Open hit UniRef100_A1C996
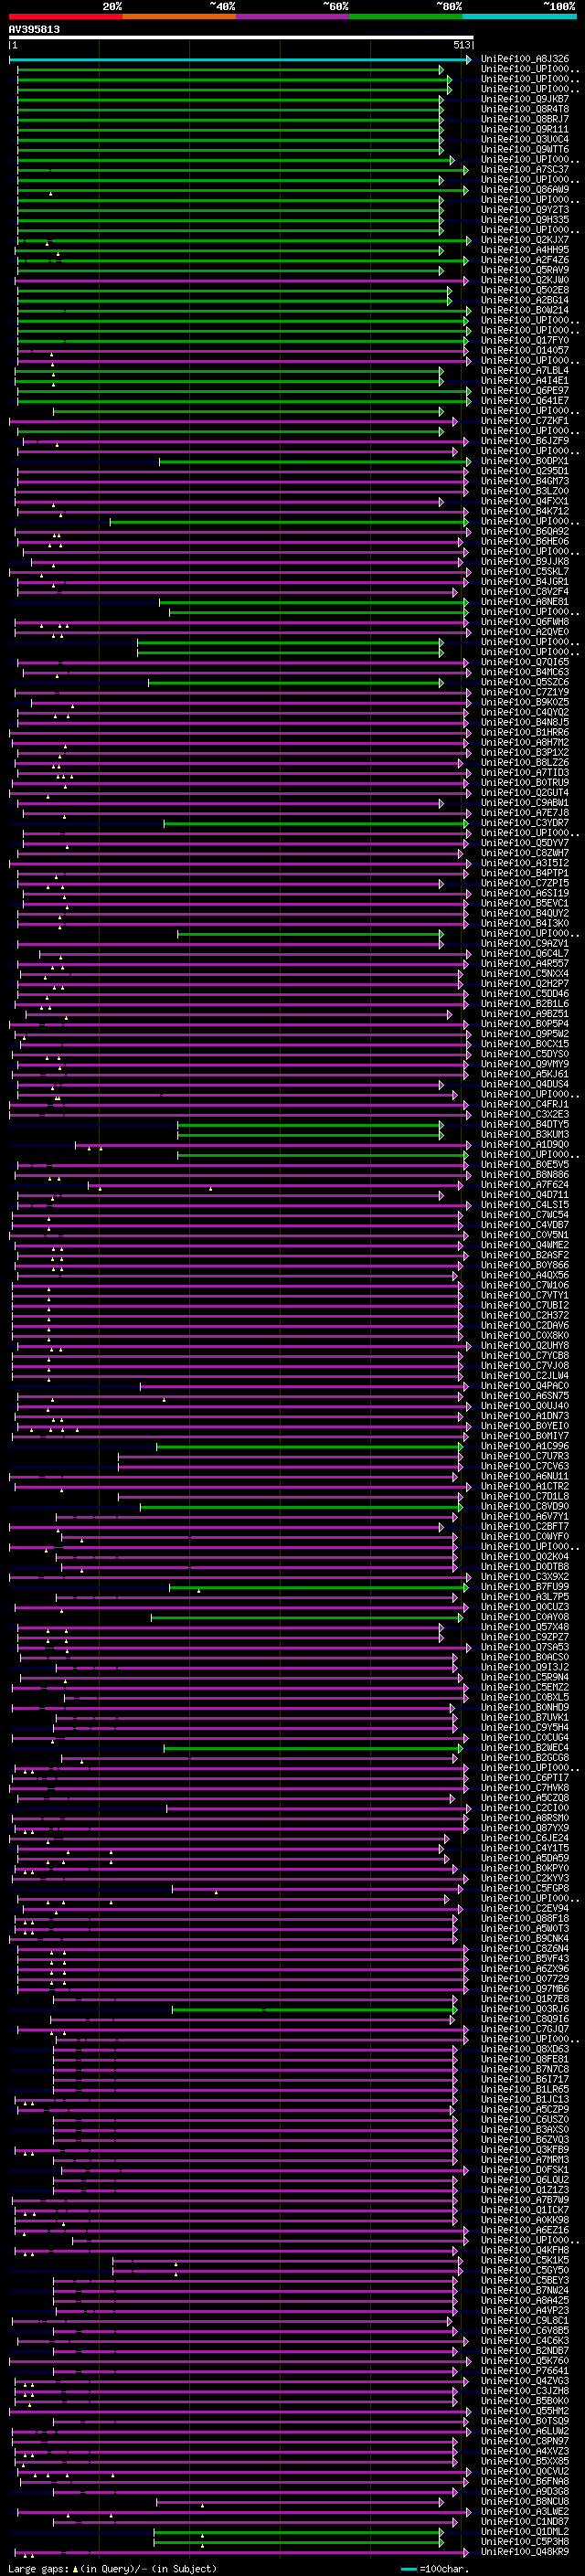 [x=525, y=1446]
